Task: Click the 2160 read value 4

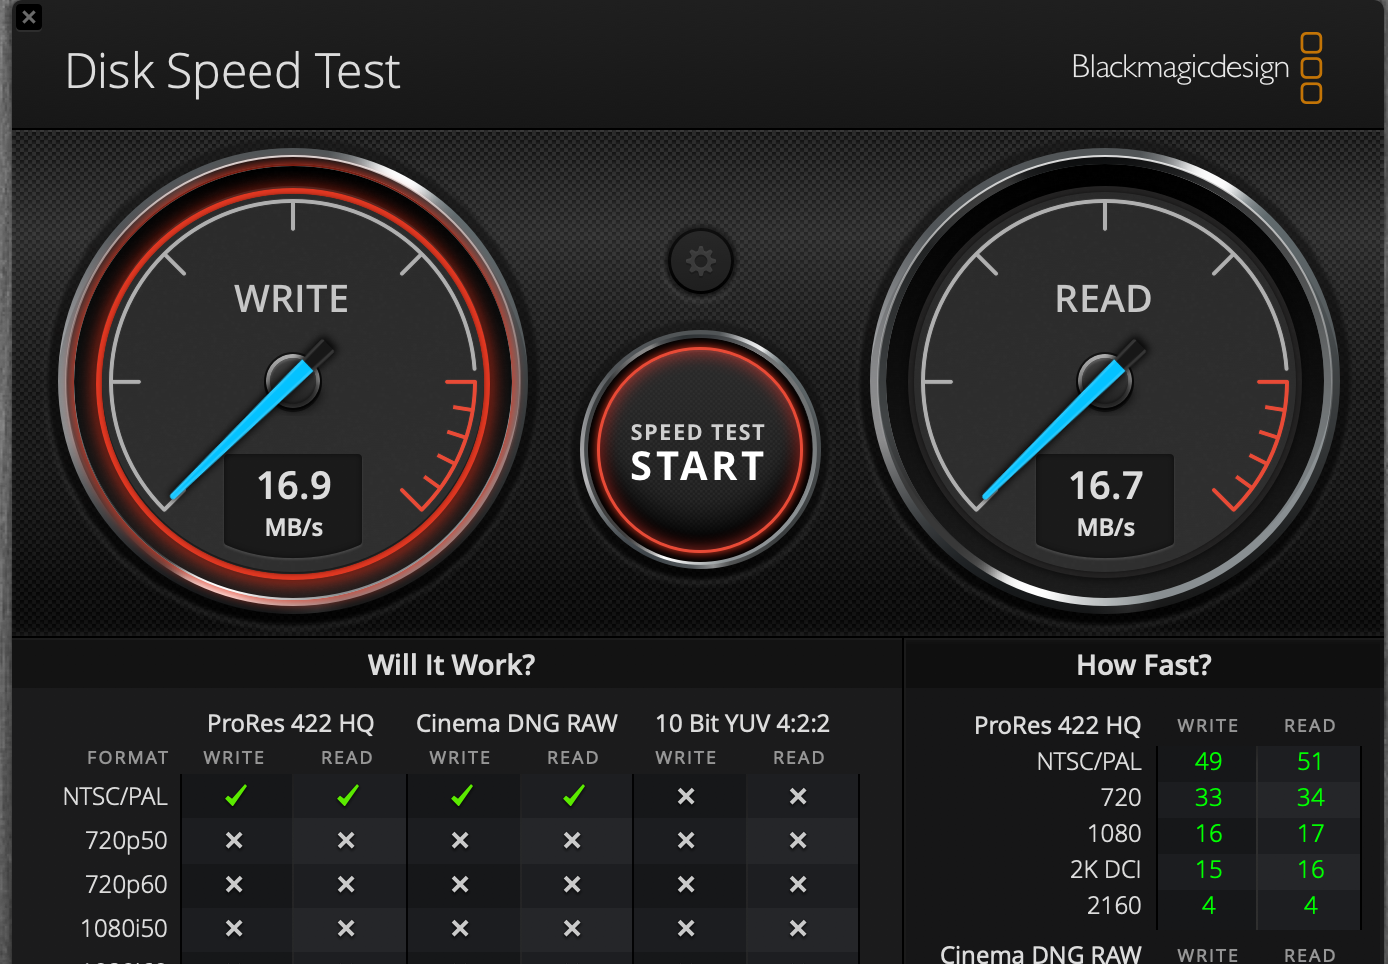Action: pyautogui.click(x=1310, y=906)
